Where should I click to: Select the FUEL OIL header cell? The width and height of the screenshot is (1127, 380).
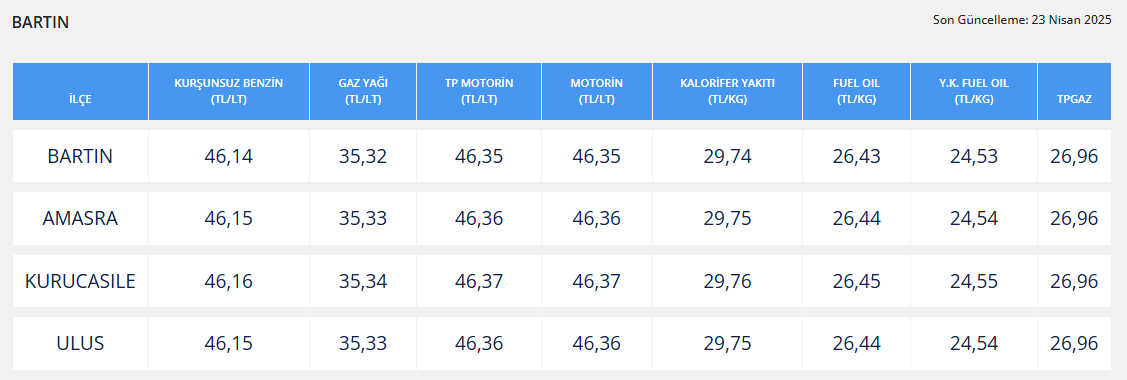[856, 91]
